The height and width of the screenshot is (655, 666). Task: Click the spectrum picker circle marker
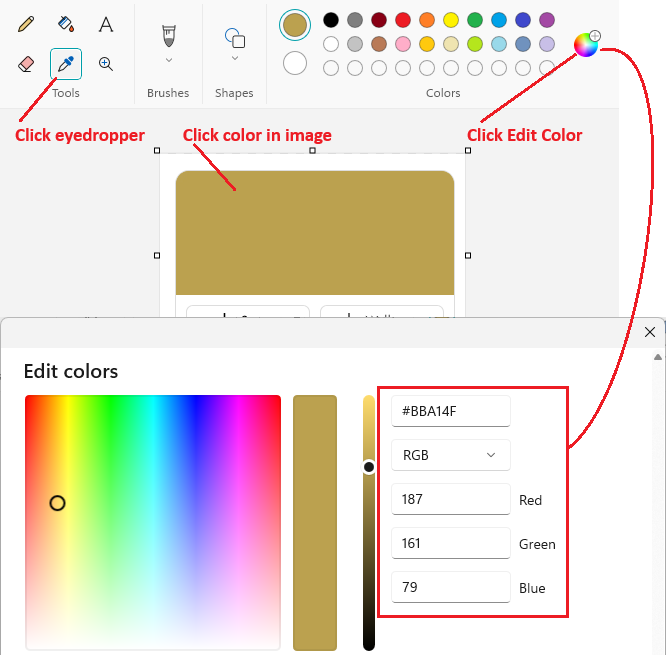pos(57,503)
